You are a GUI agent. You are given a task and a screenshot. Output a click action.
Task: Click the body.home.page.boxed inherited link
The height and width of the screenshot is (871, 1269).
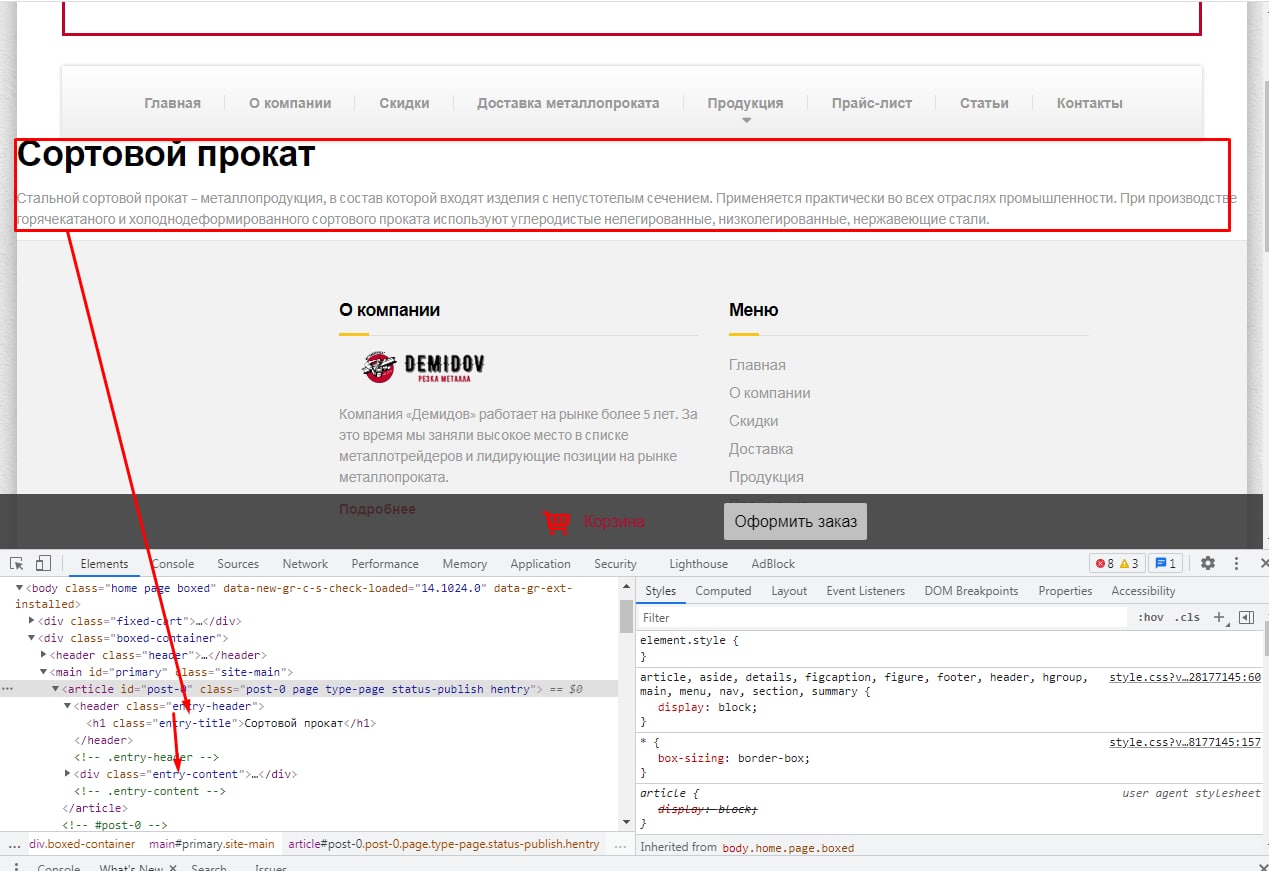[788, 847]
